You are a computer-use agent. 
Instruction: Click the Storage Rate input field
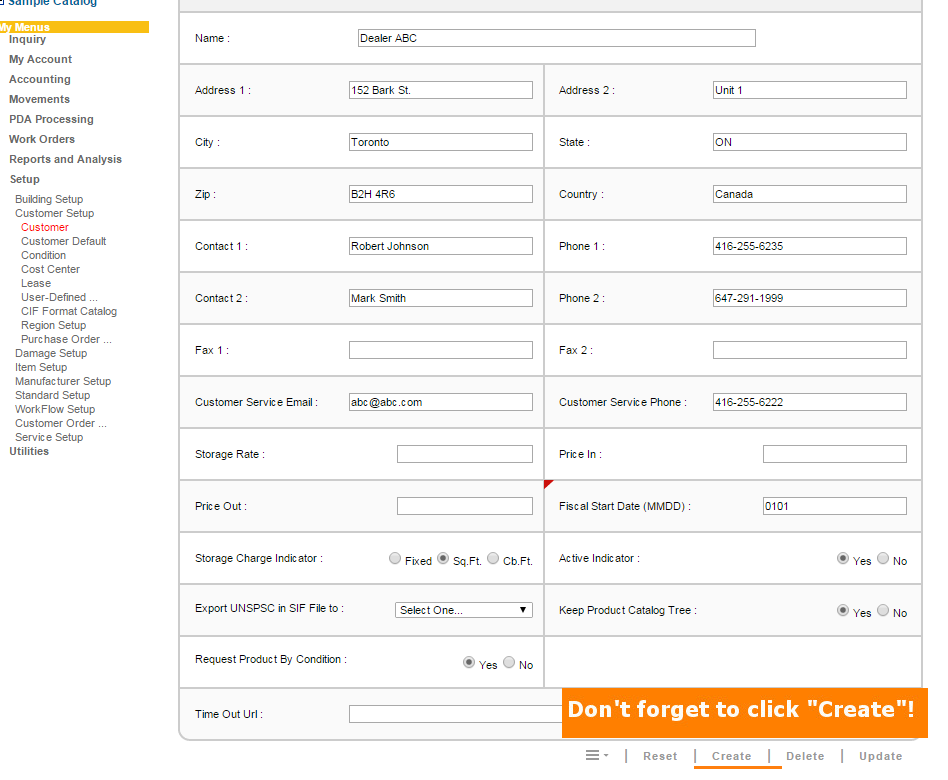pos(464,454)
